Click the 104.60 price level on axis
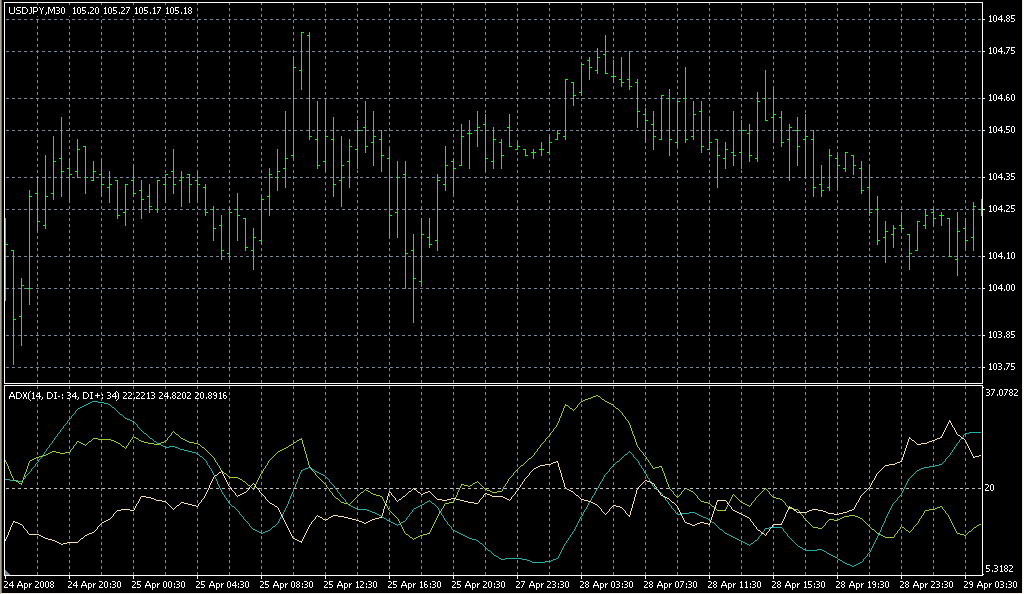 pyautogui.click(x=1001, y=98)
